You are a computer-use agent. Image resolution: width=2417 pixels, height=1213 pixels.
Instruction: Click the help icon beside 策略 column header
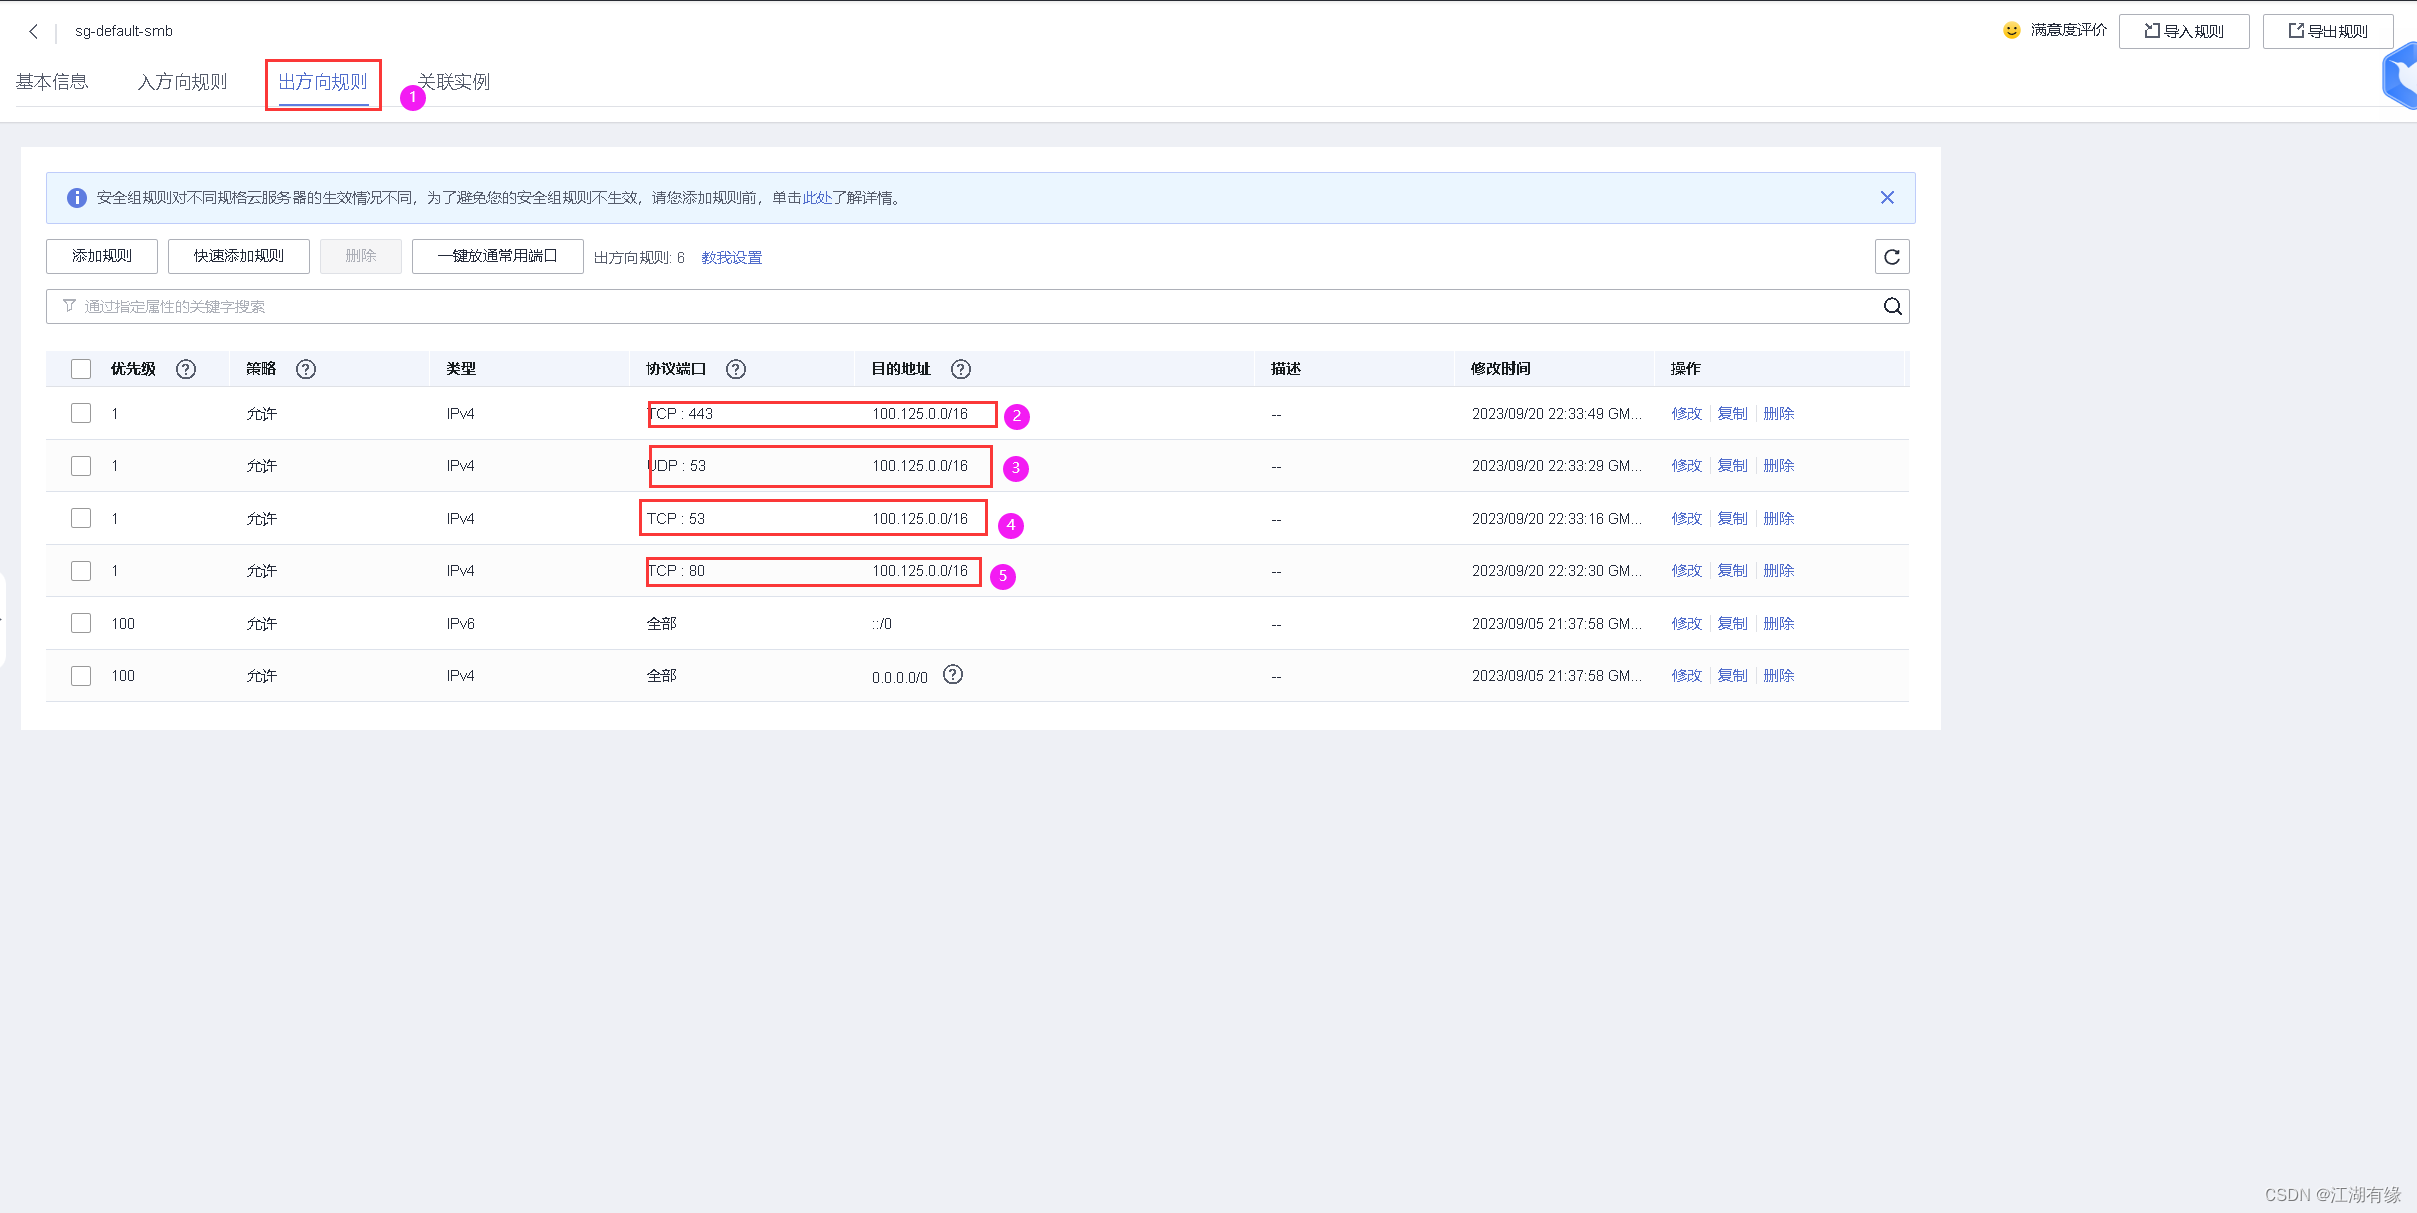(306, 369)
